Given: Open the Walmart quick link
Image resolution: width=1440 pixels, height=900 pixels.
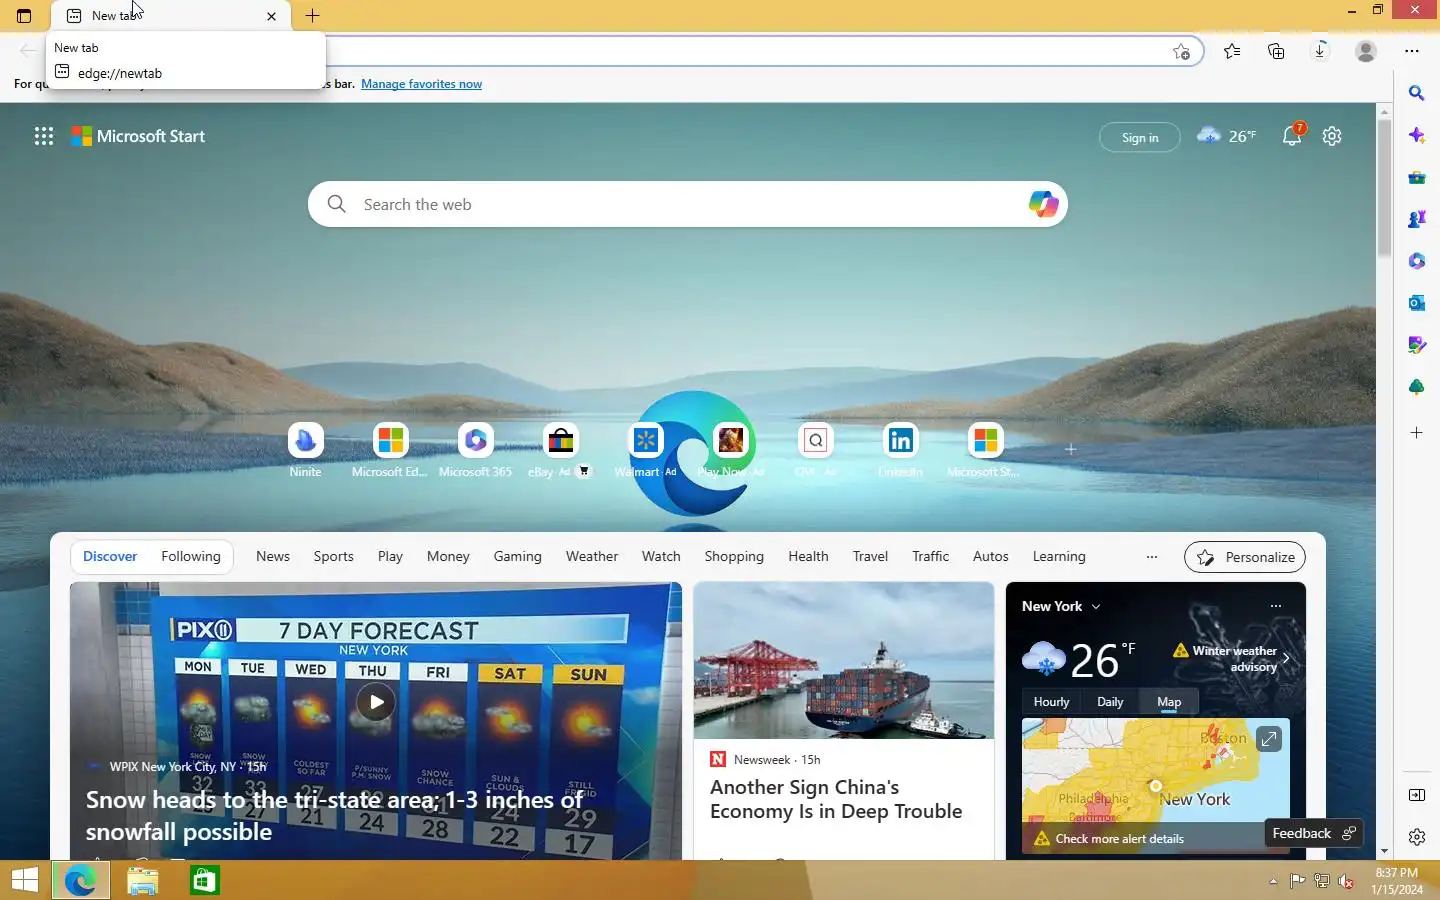Looking at the screenshot, I should (645, 449).
